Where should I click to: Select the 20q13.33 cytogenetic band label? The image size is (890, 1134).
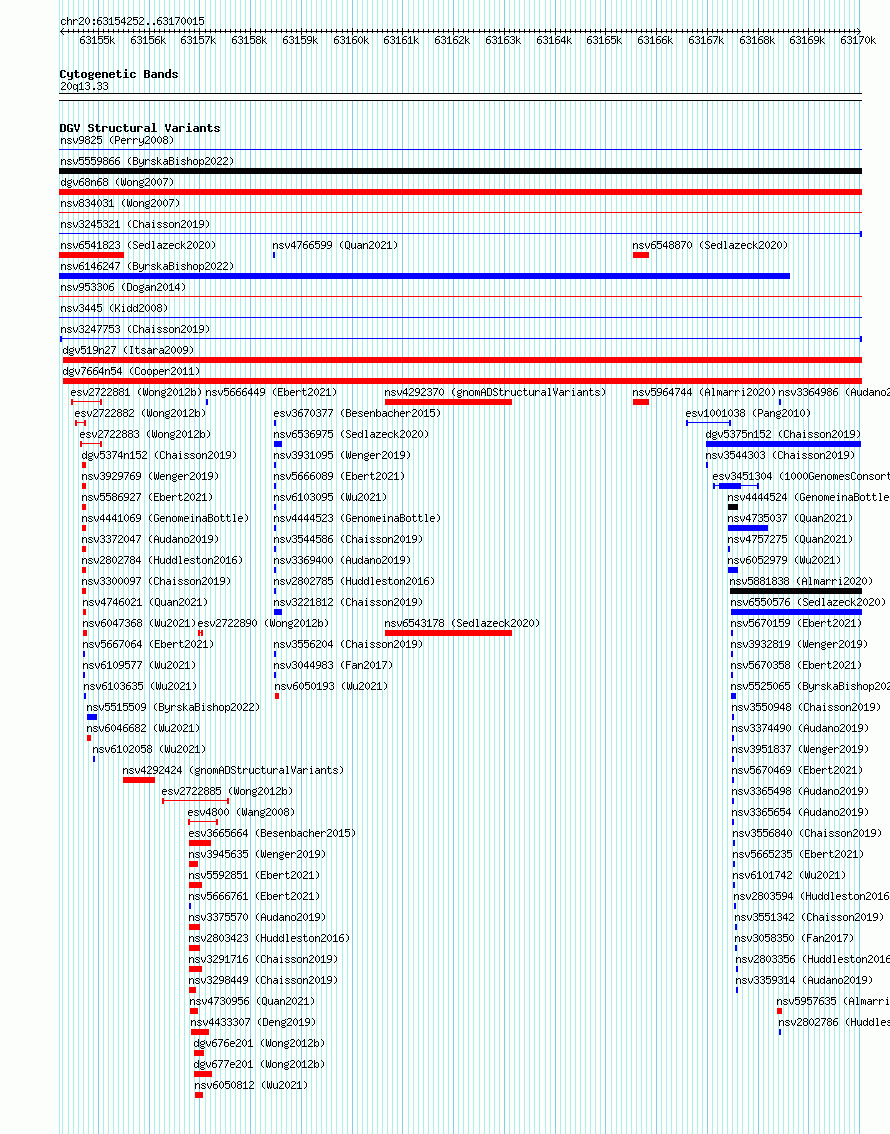pyautogui.click(x=85, y=86)
